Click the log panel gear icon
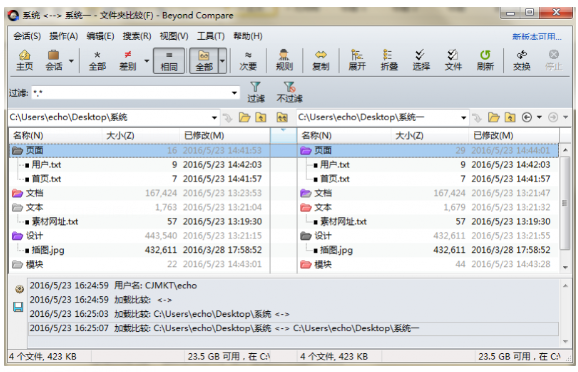The width and height of the screenshot is (578, 372). pyautogui.click(x=19, y=289)
